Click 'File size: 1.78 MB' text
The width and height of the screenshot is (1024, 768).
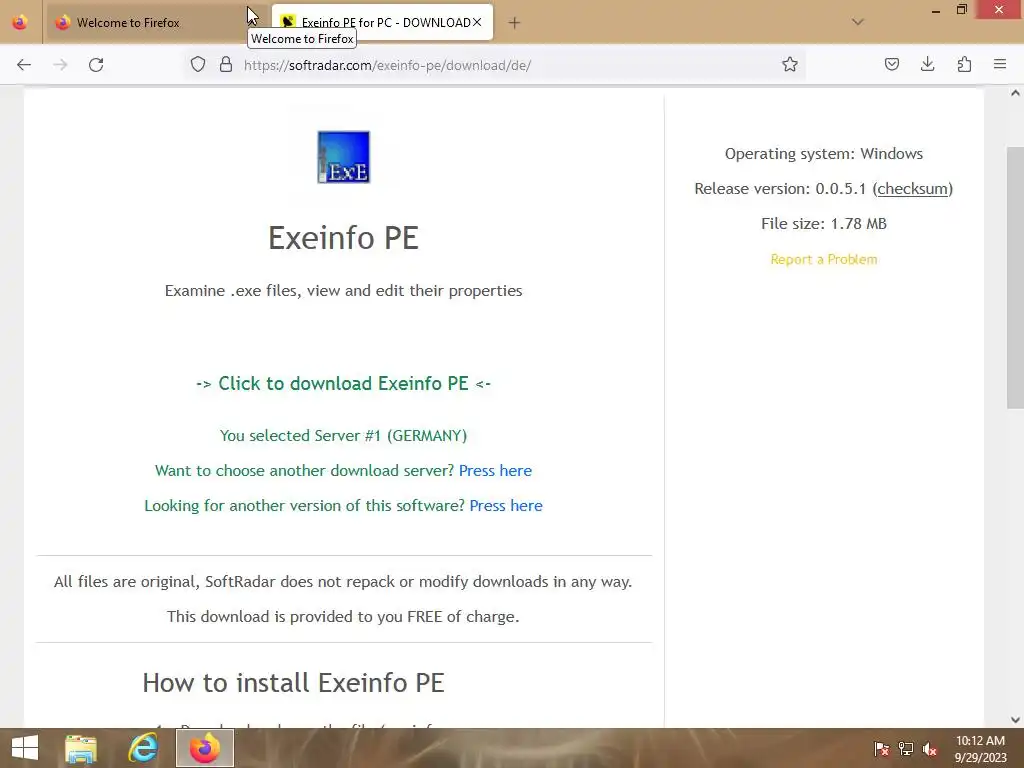(x=824, y=224)
